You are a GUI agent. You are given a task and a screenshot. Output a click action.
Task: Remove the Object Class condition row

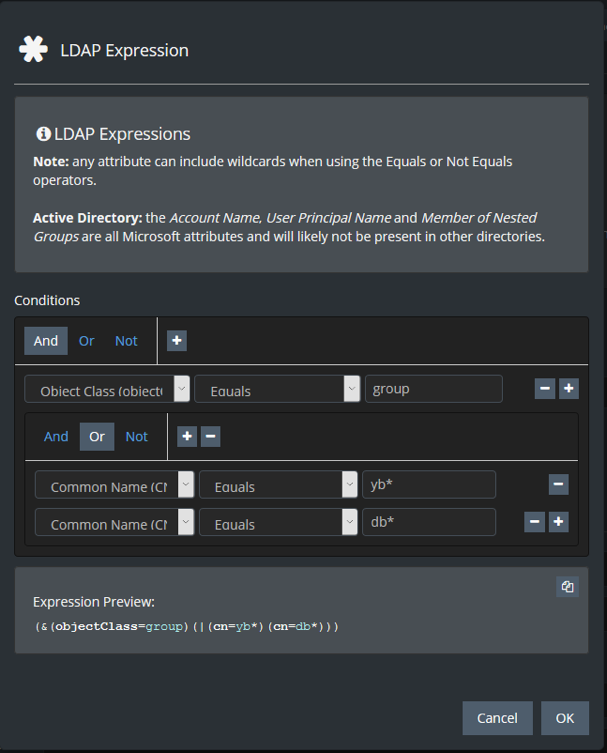[x=545, y=389]
